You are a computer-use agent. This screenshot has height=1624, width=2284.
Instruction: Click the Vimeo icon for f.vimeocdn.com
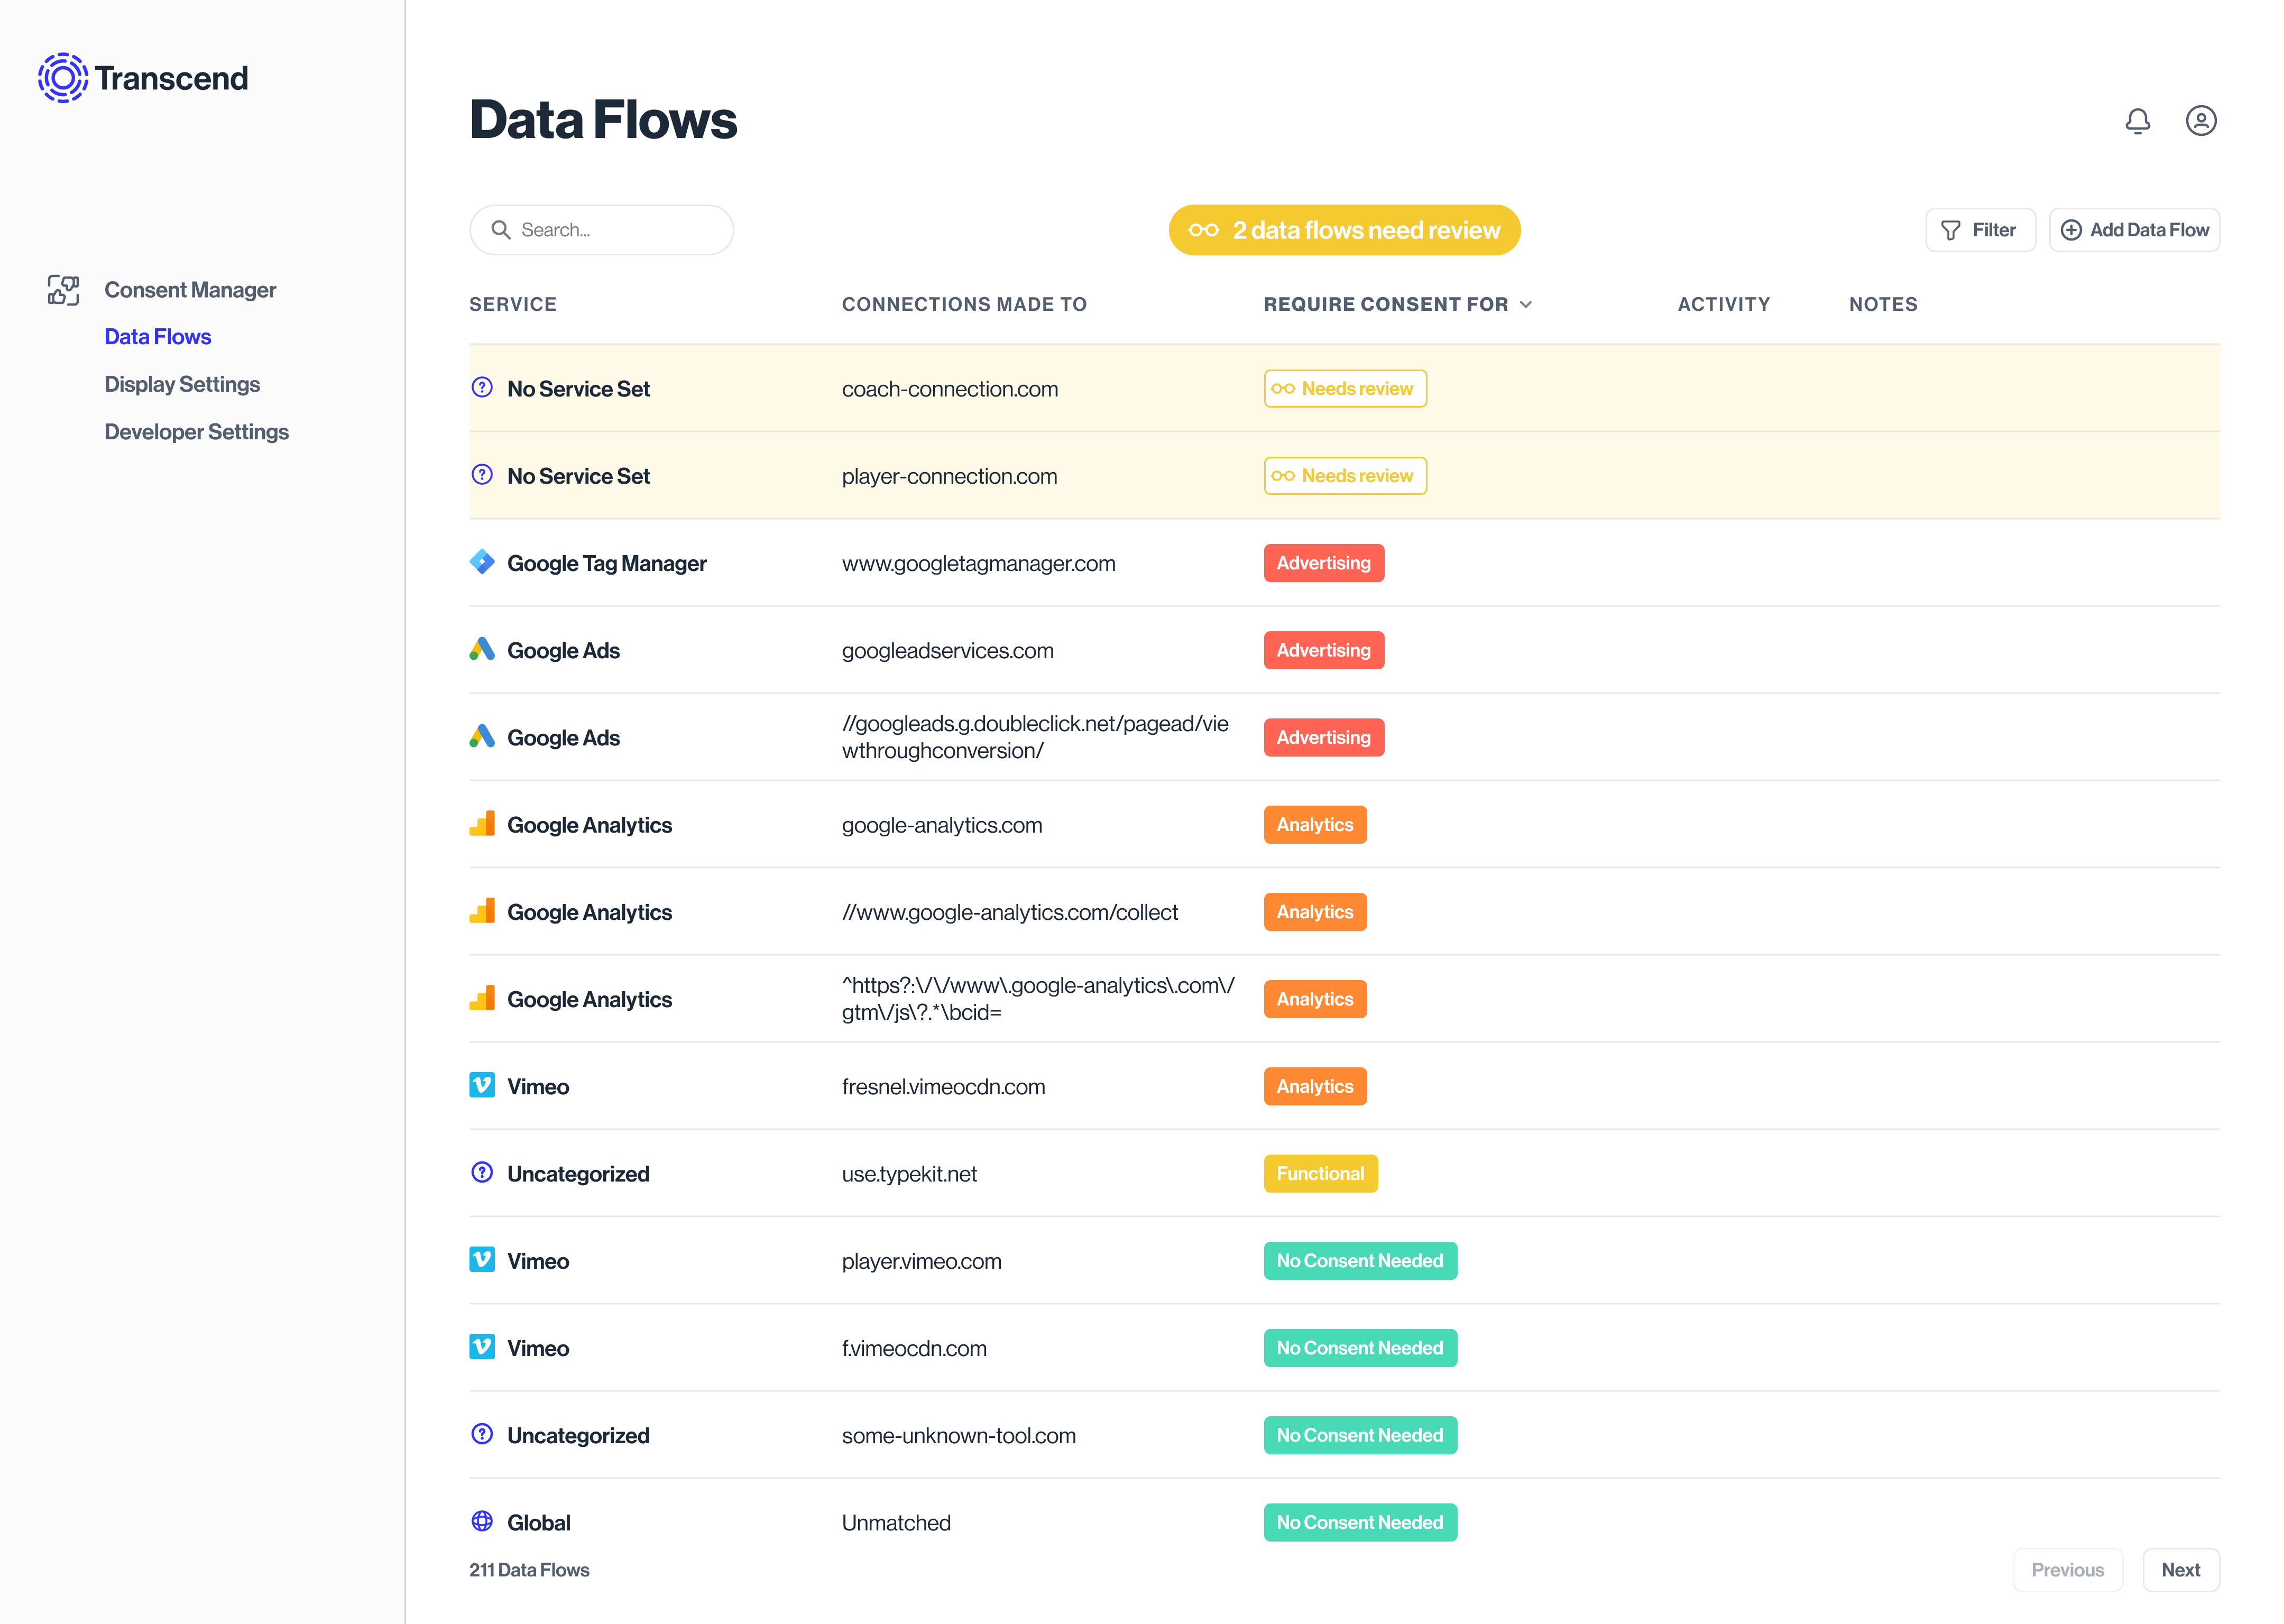[x=482, y=1347]
